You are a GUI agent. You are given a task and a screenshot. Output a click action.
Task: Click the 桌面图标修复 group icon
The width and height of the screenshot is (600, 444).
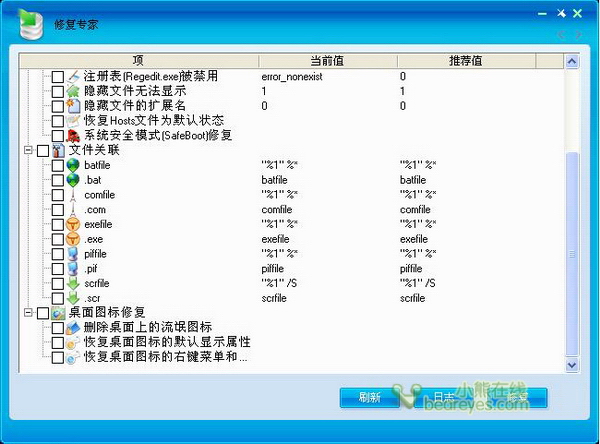click(58, 313)
